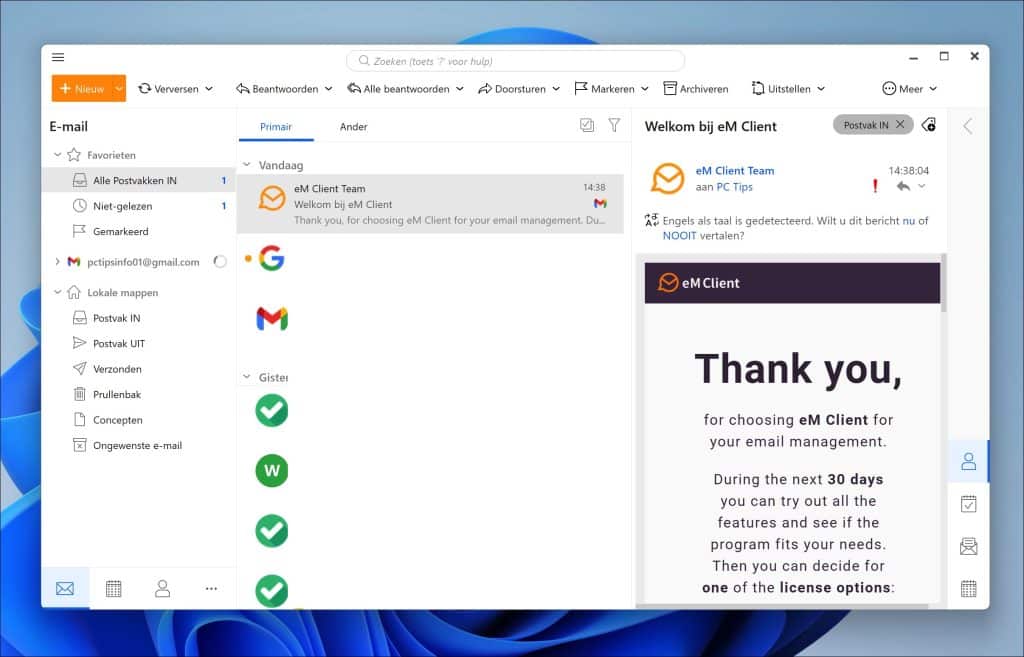The image size is (1024, 657).
Task: Forward the email using Doorsturen
Action: (519, 88)
